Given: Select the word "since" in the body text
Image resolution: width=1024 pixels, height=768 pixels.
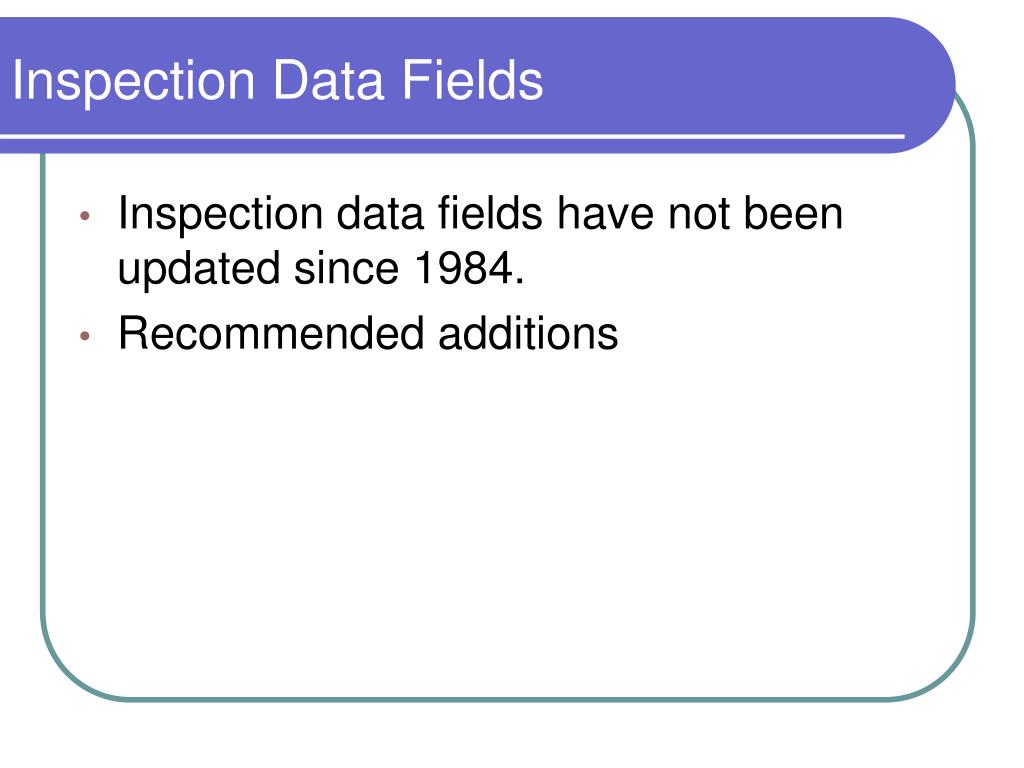Looking at the screenshot, I should (346, 268).
